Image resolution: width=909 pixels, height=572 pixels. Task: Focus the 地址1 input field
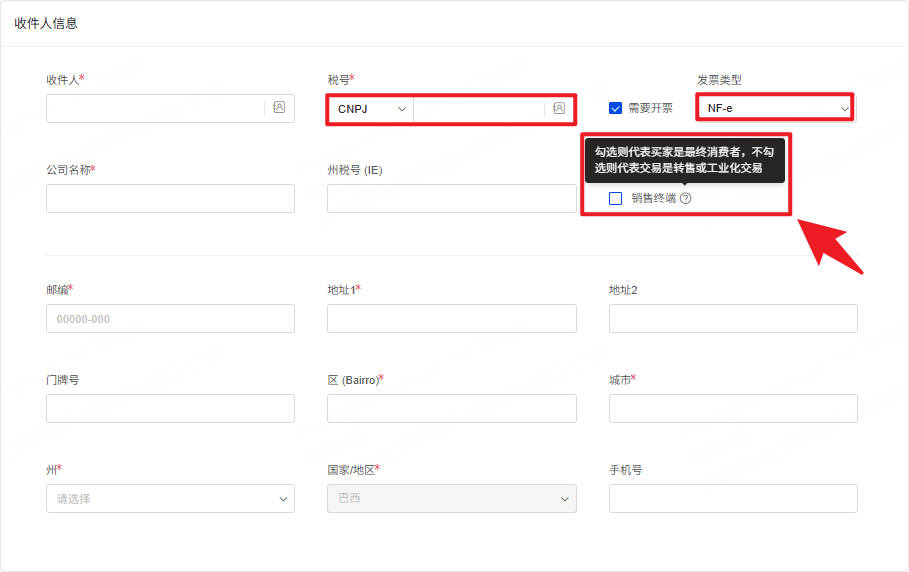click(452, 319)
